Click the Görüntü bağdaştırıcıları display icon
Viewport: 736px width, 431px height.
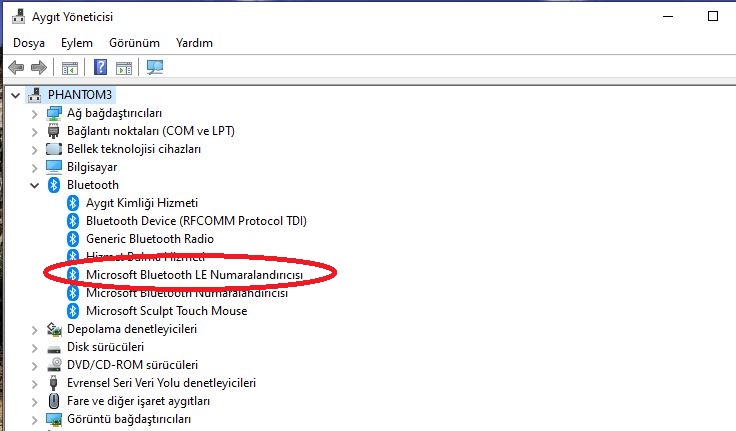[54, 419]
